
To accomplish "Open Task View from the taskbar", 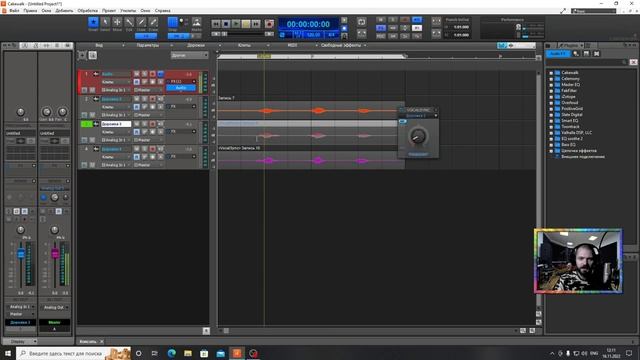I will click(155, 353).
